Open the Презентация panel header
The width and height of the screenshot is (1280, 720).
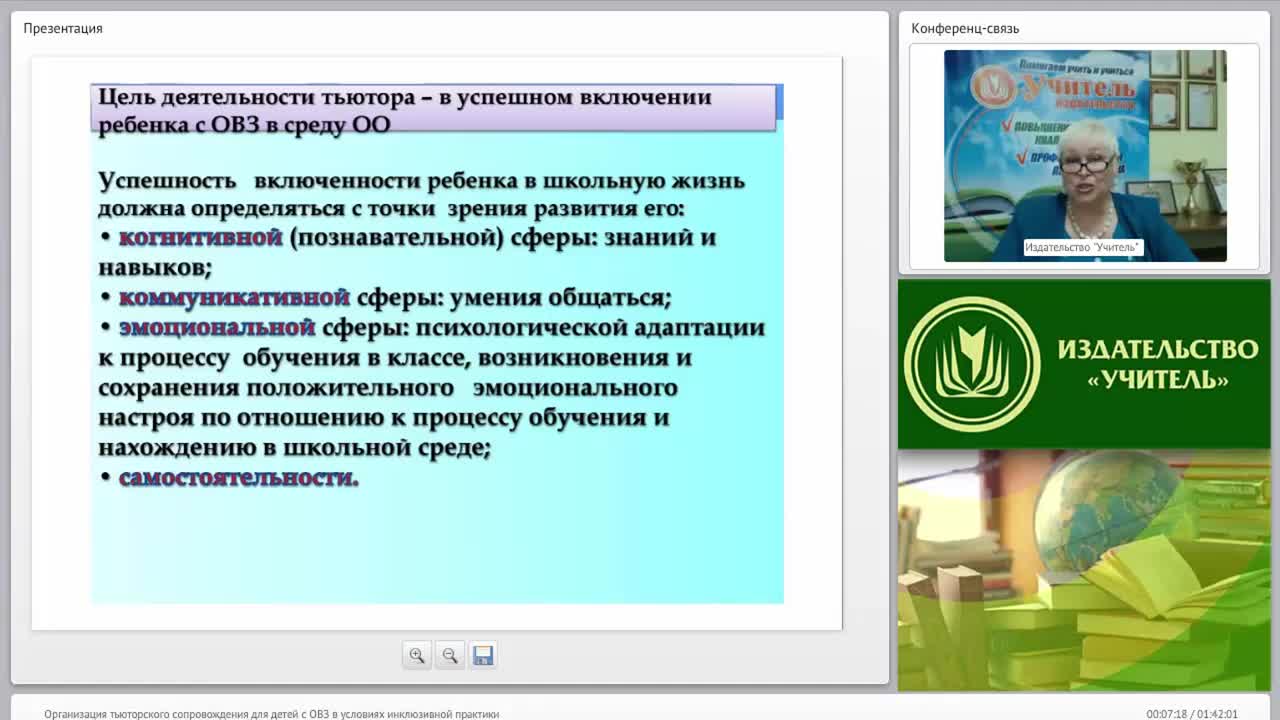[x=63, y=28]
